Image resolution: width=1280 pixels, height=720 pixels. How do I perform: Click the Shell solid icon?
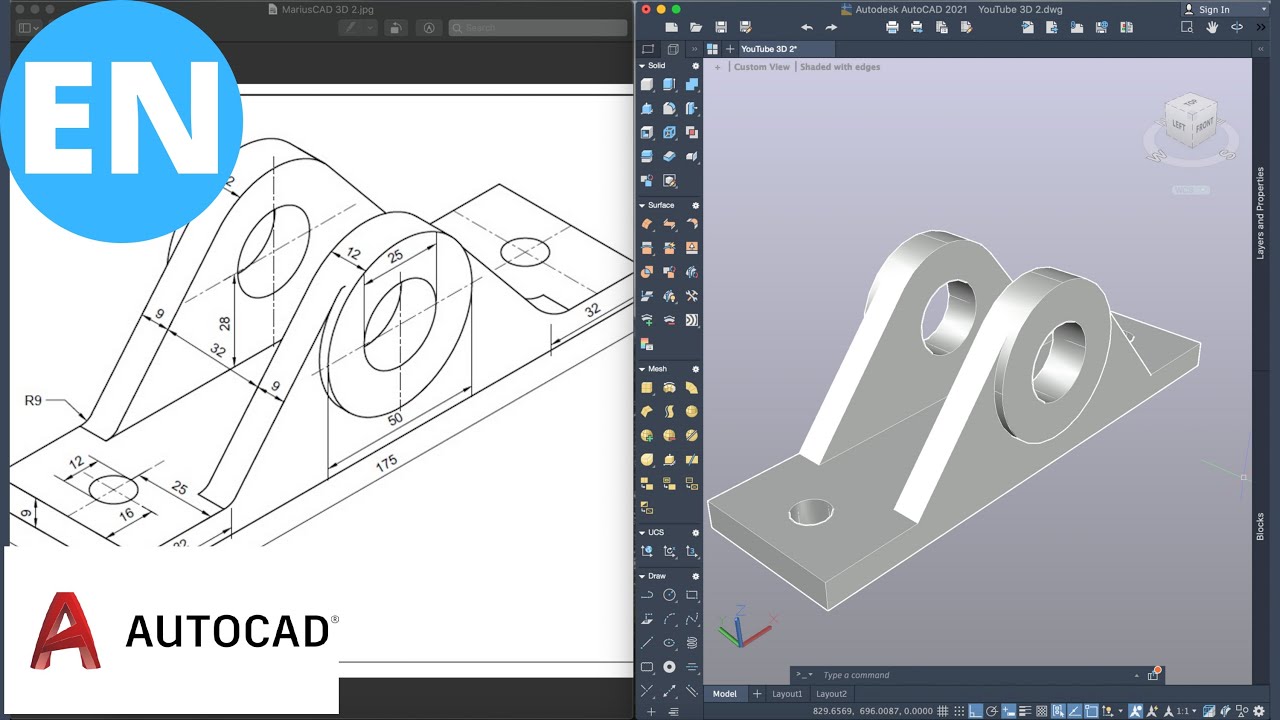(647, 132)
